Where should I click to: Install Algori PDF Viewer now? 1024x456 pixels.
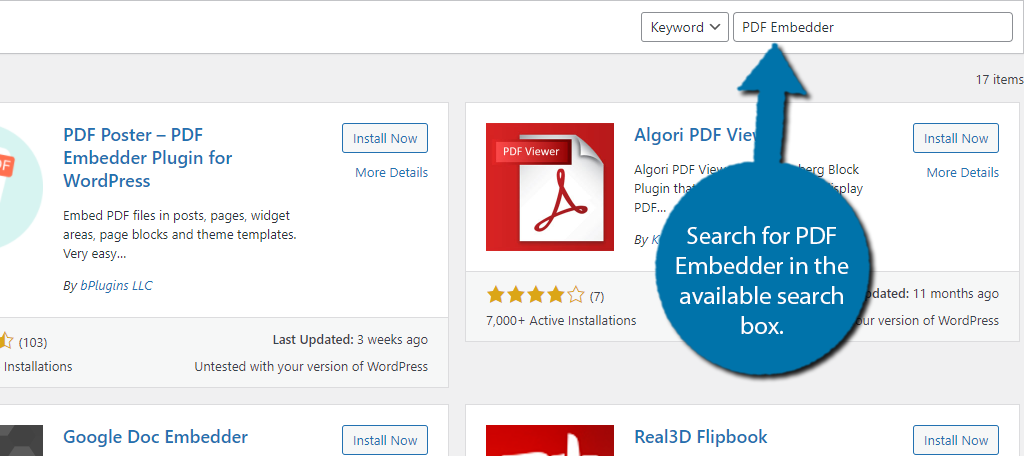click(x=955, y=138)
